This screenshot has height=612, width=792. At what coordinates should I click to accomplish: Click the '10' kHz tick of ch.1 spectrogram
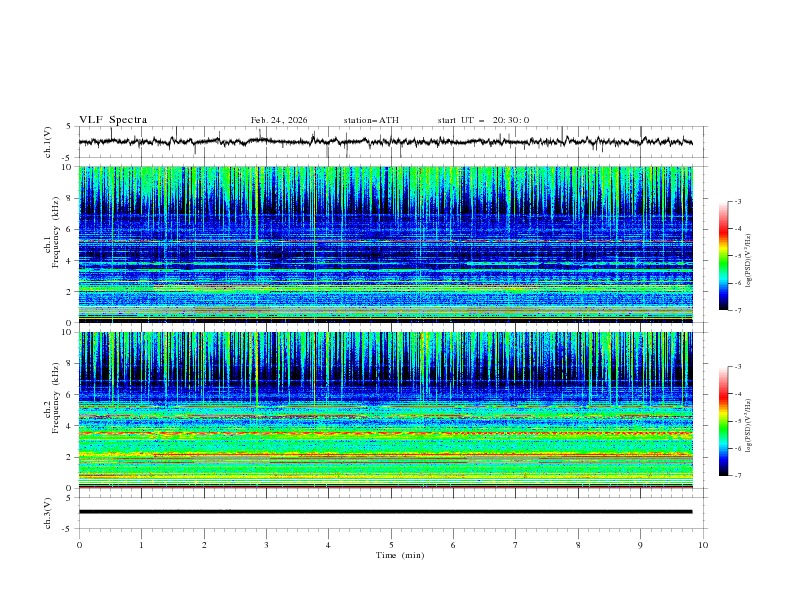point(67,167)
